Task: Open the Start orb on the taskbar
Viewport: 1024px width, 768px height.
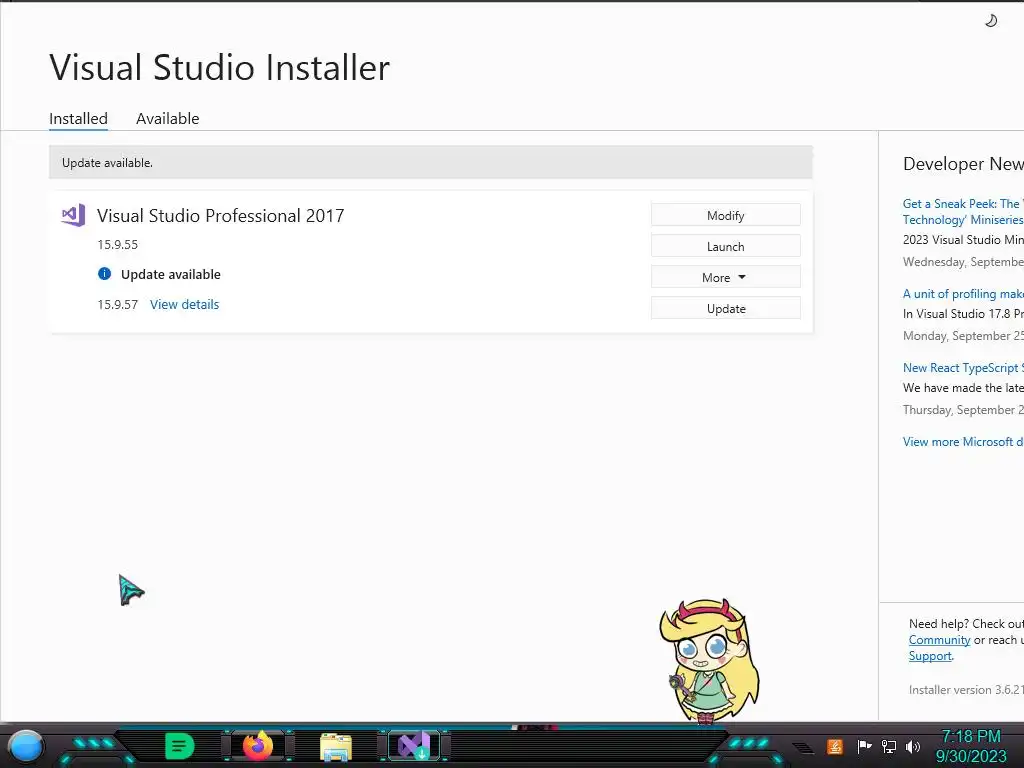Action: click(x=26, y=746)
